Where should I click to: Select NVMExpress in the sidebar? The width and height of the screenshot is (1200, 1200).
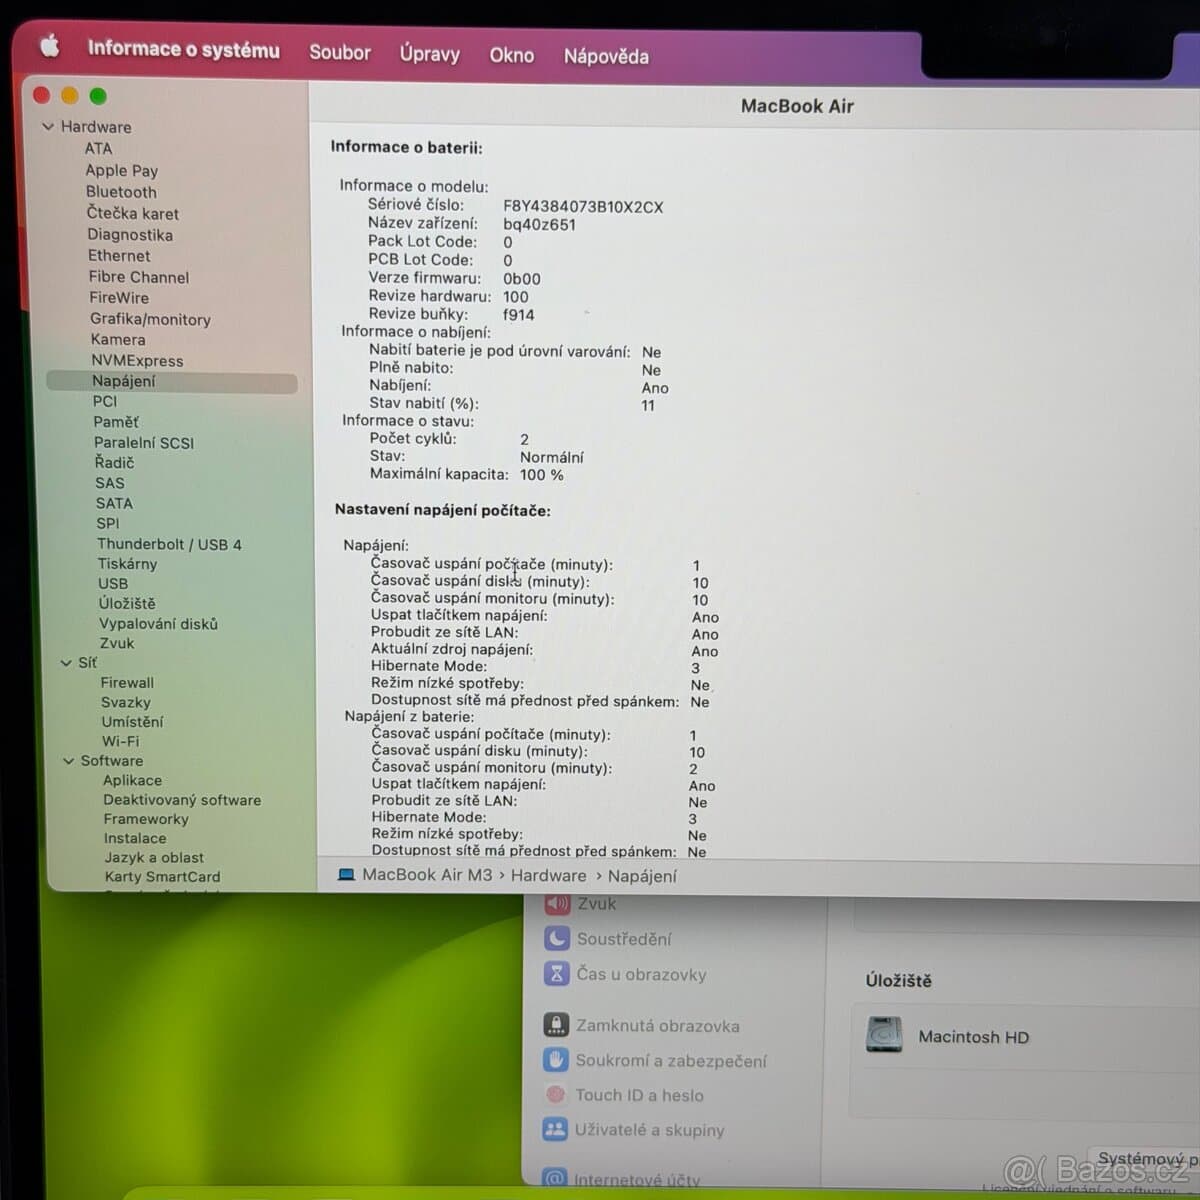[x=137, y=361]
